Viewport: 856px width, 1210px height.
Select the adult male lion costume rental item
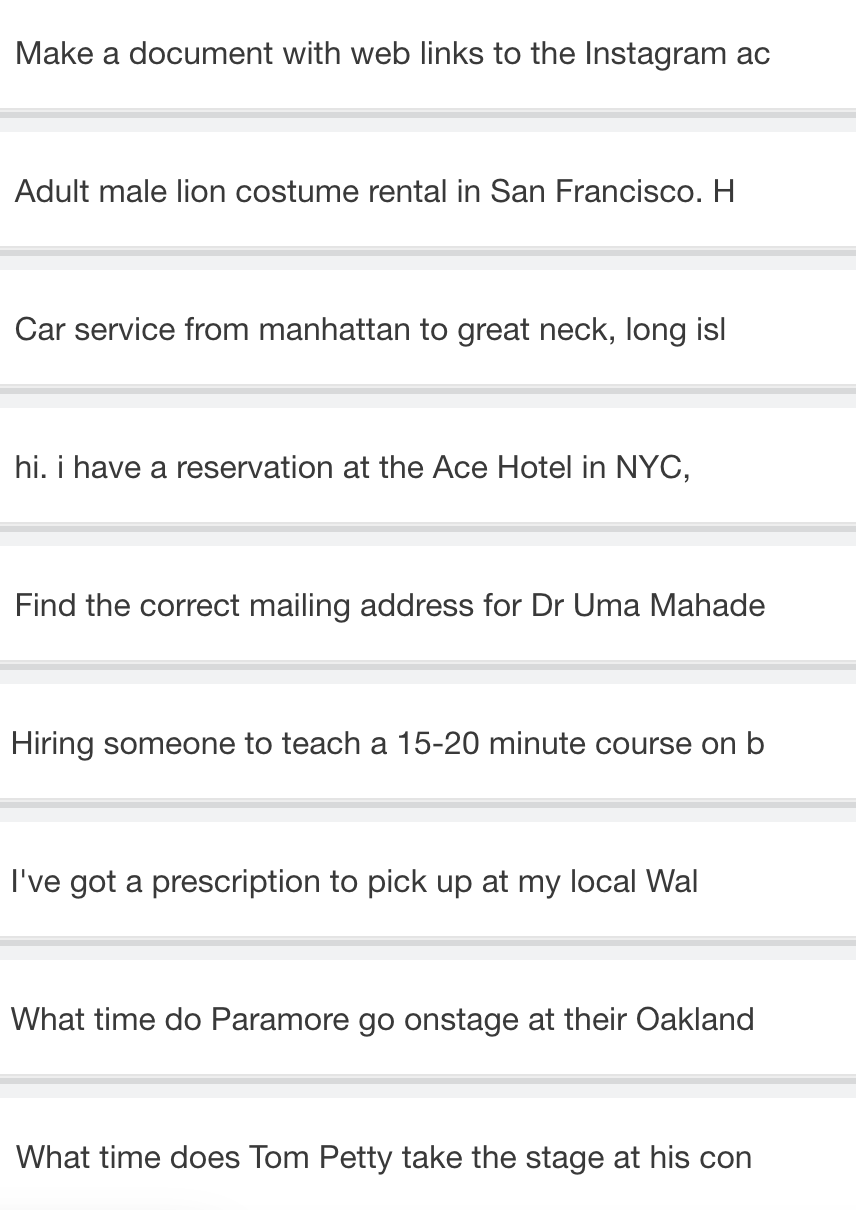pyautogui.click(x=375, y=191)
